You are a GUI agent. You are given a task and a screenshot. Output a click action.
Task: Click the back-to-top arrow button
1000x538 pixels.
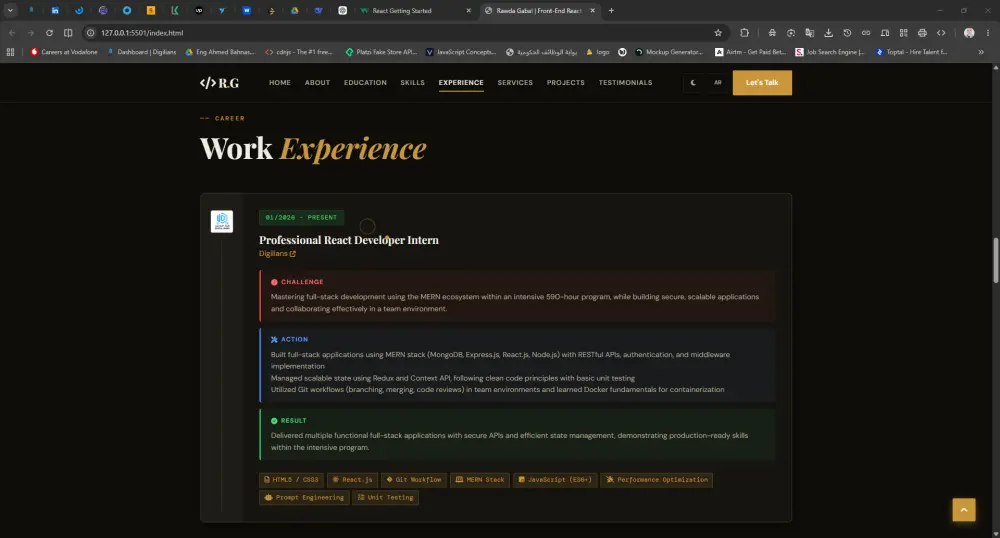tap(964, 510)
